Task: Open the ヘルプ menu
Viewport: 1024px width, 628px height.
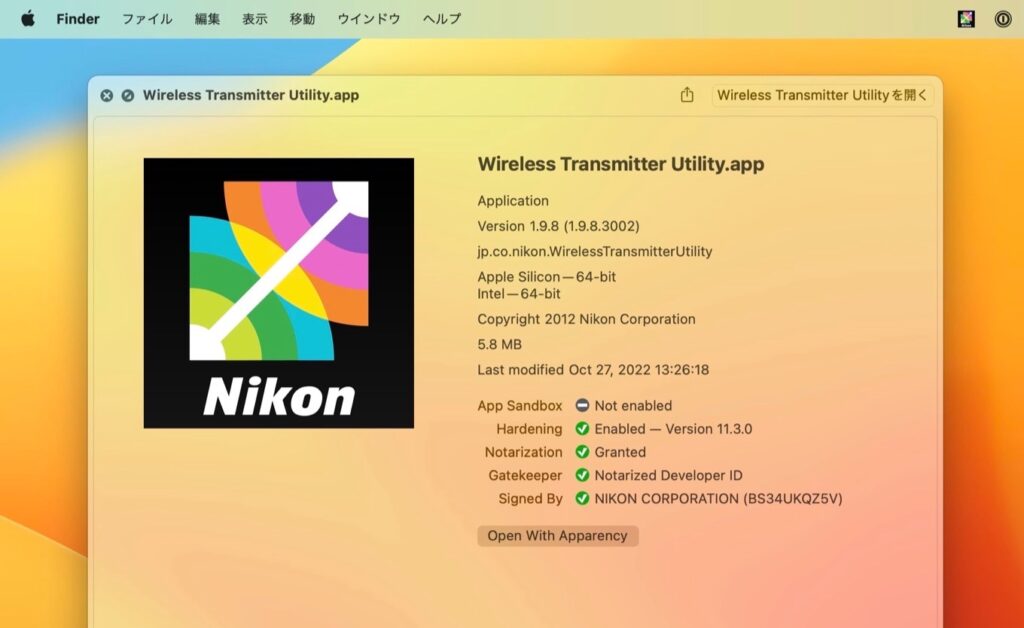Action: 441,19
